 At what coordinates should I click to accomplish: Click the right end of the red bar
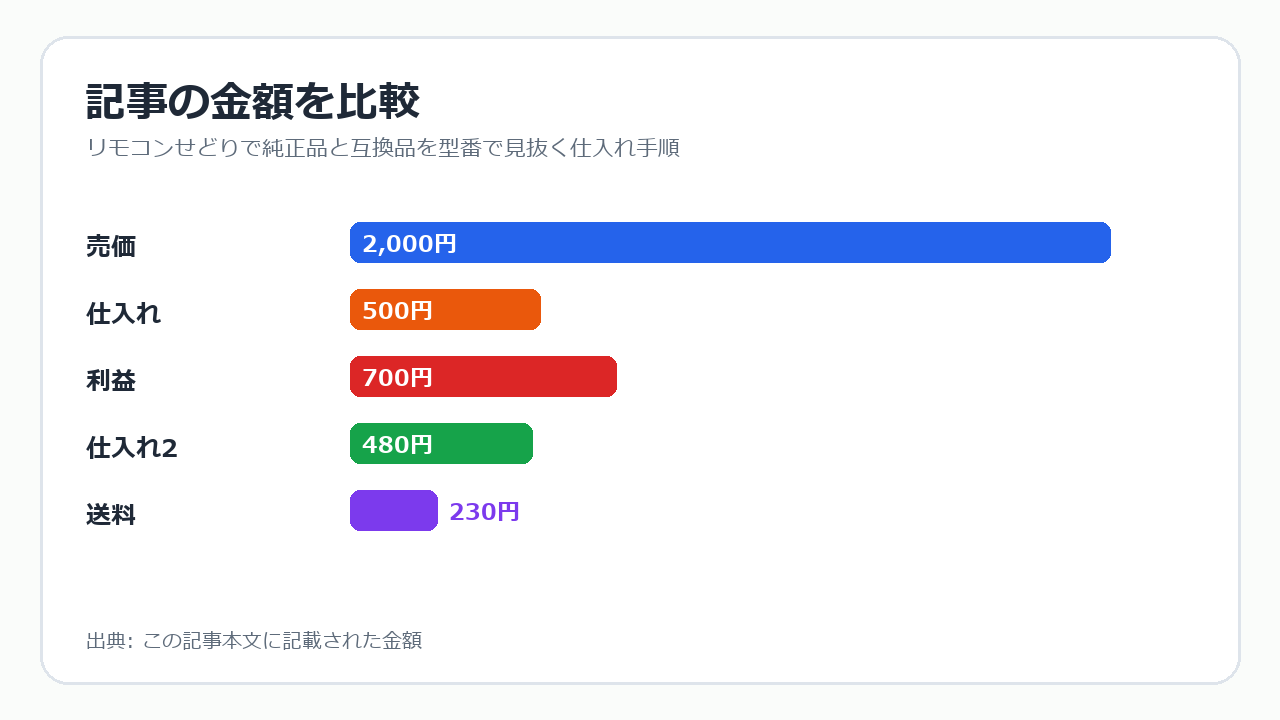pyautogui.click(x=611, y=377)
